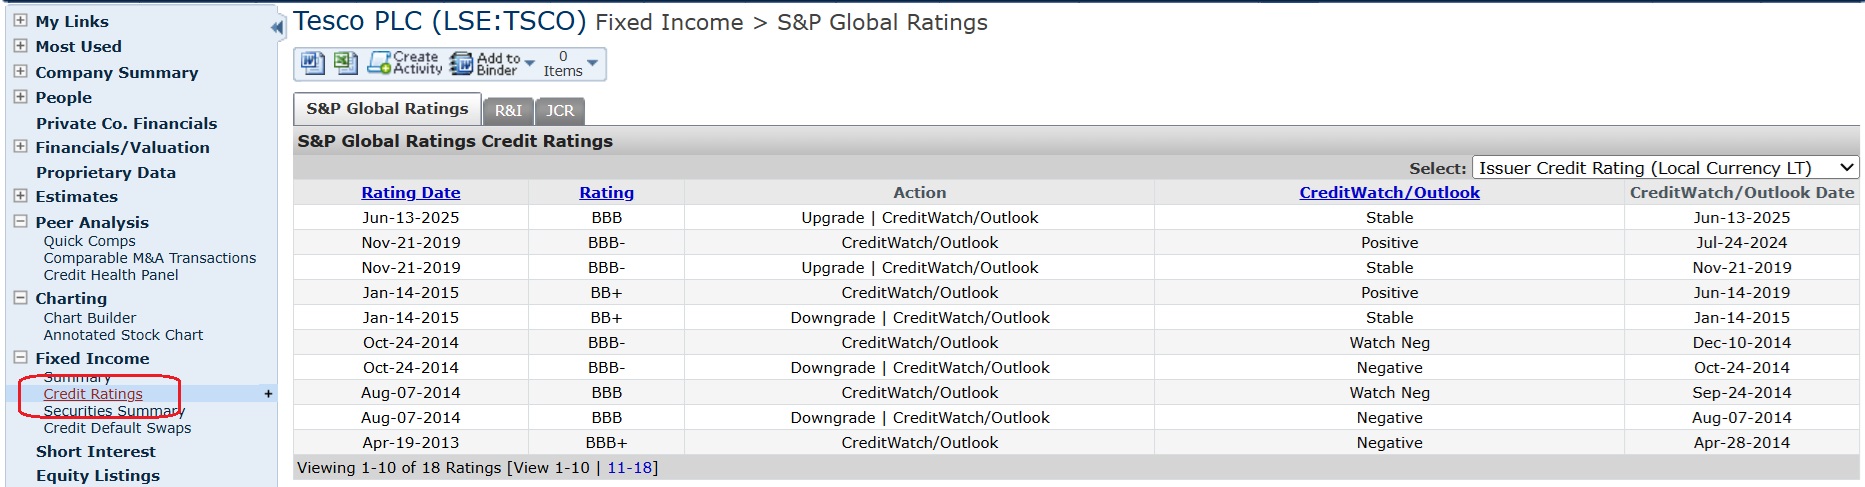Click the Add to Binder icon
This screenshot has height=487, width=1865.
click(461, 64)
